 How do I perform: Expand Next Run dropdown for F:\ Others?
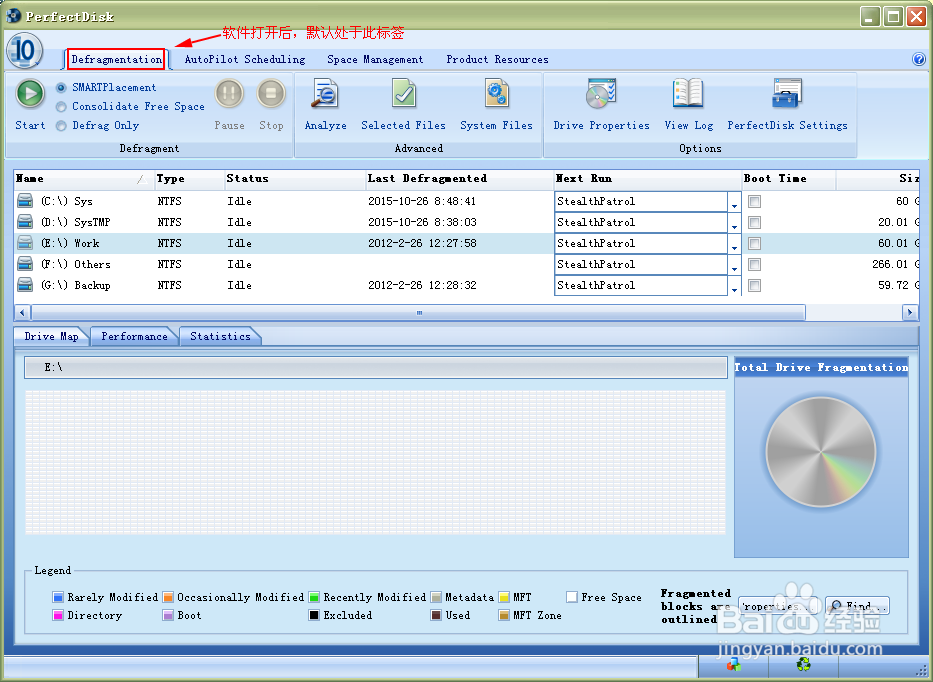(x=734, y=264)
